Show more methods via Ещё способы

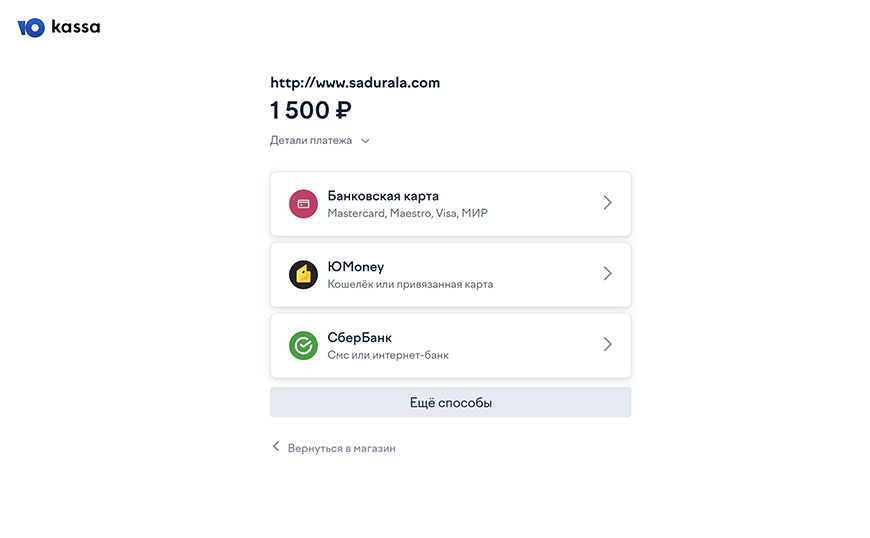point(450,403)
